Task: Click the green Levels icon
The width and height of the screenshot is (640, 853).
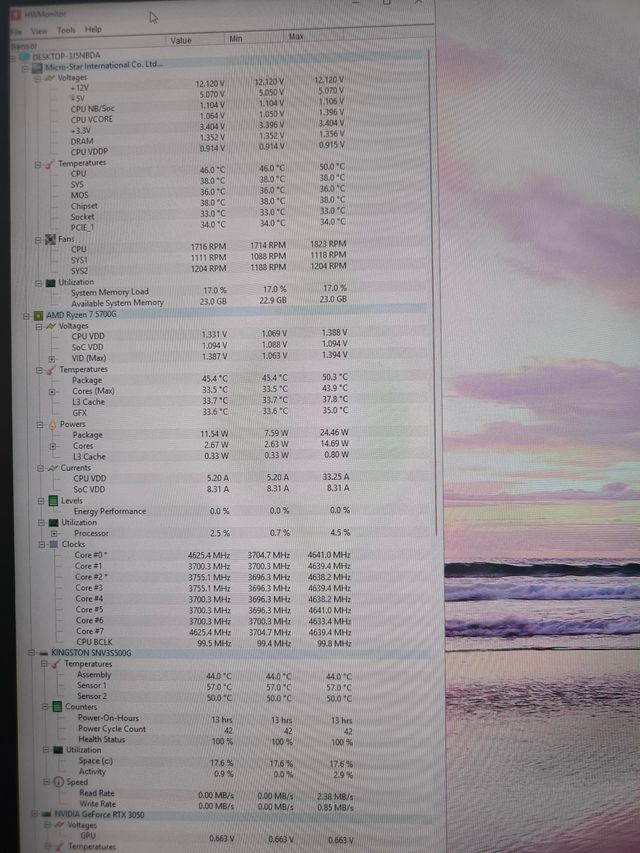Action: 53,500
